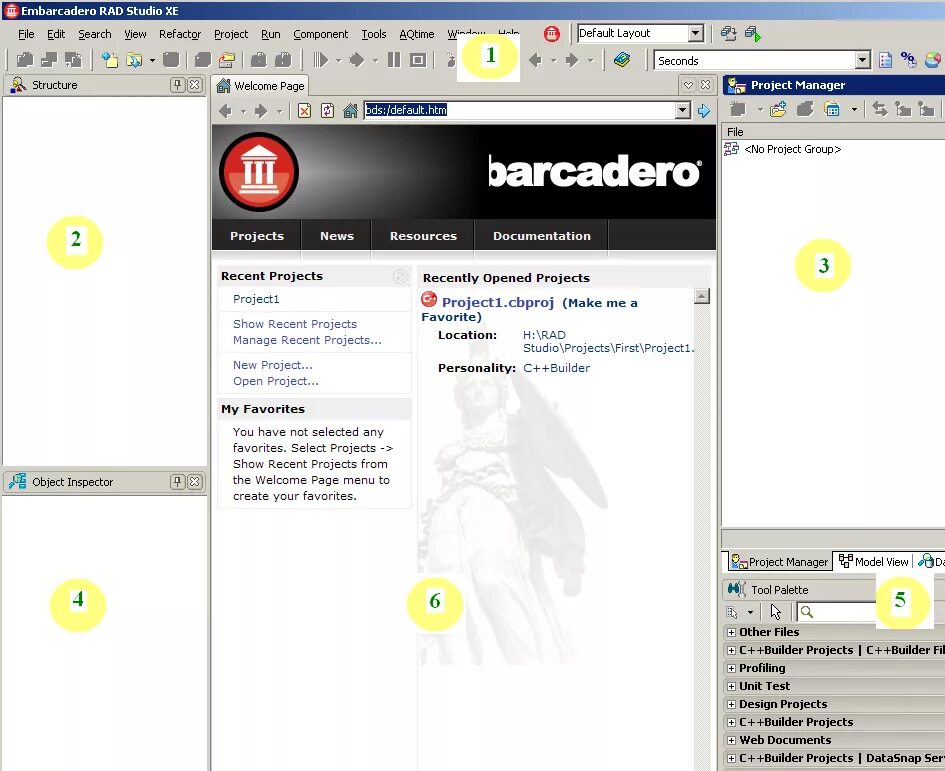945x771 pixels.
Task: Click the Save current desktop icon
Action: click(729, 33)
